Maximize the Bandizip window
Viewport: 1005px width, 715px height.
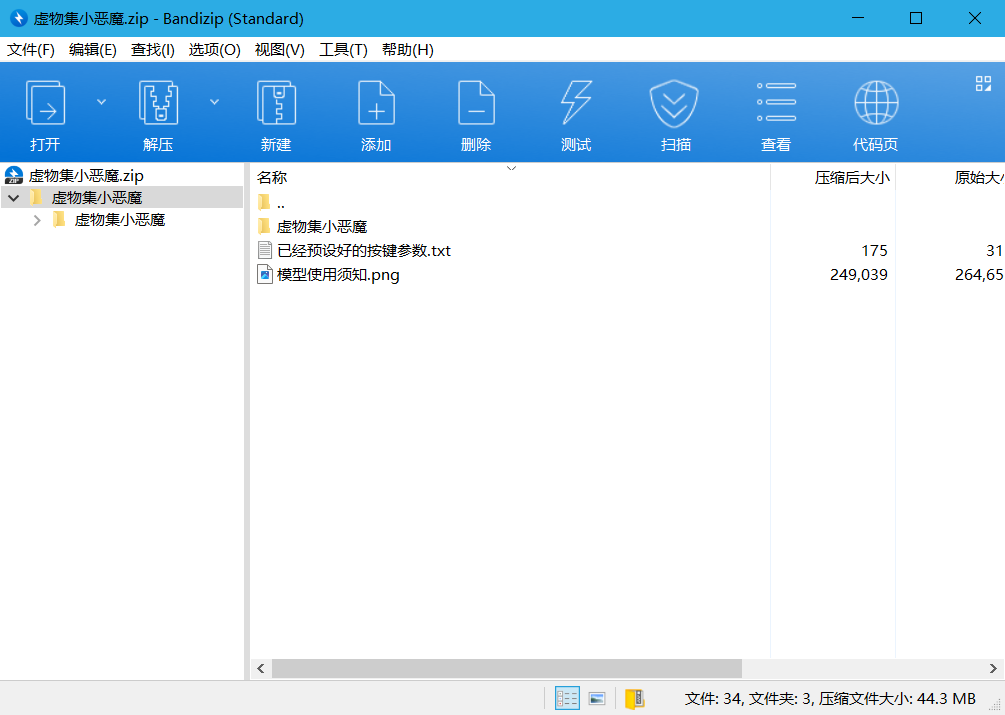point(916,18)
